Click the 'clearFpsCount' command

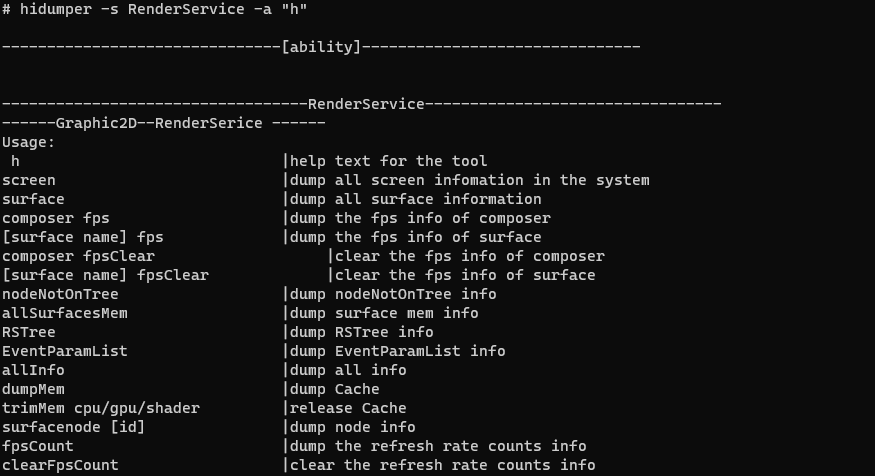[60, 465]
